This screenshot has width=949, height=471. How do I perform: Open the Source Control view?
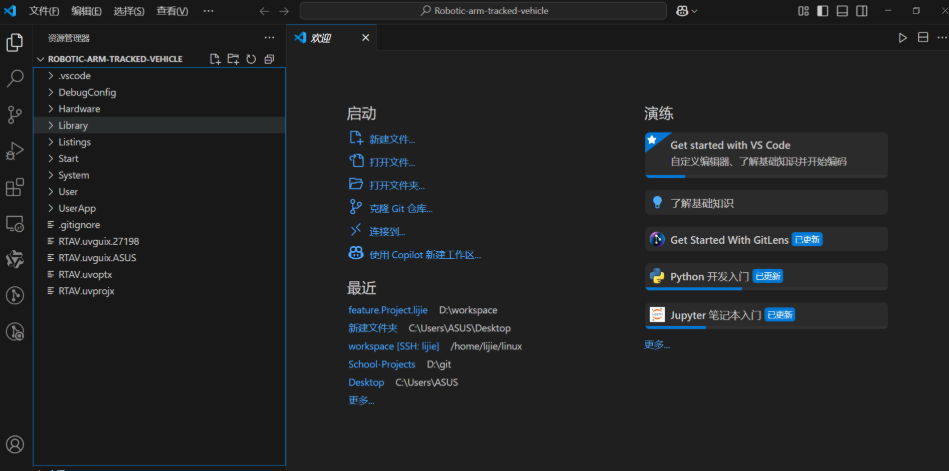point(15,114)
